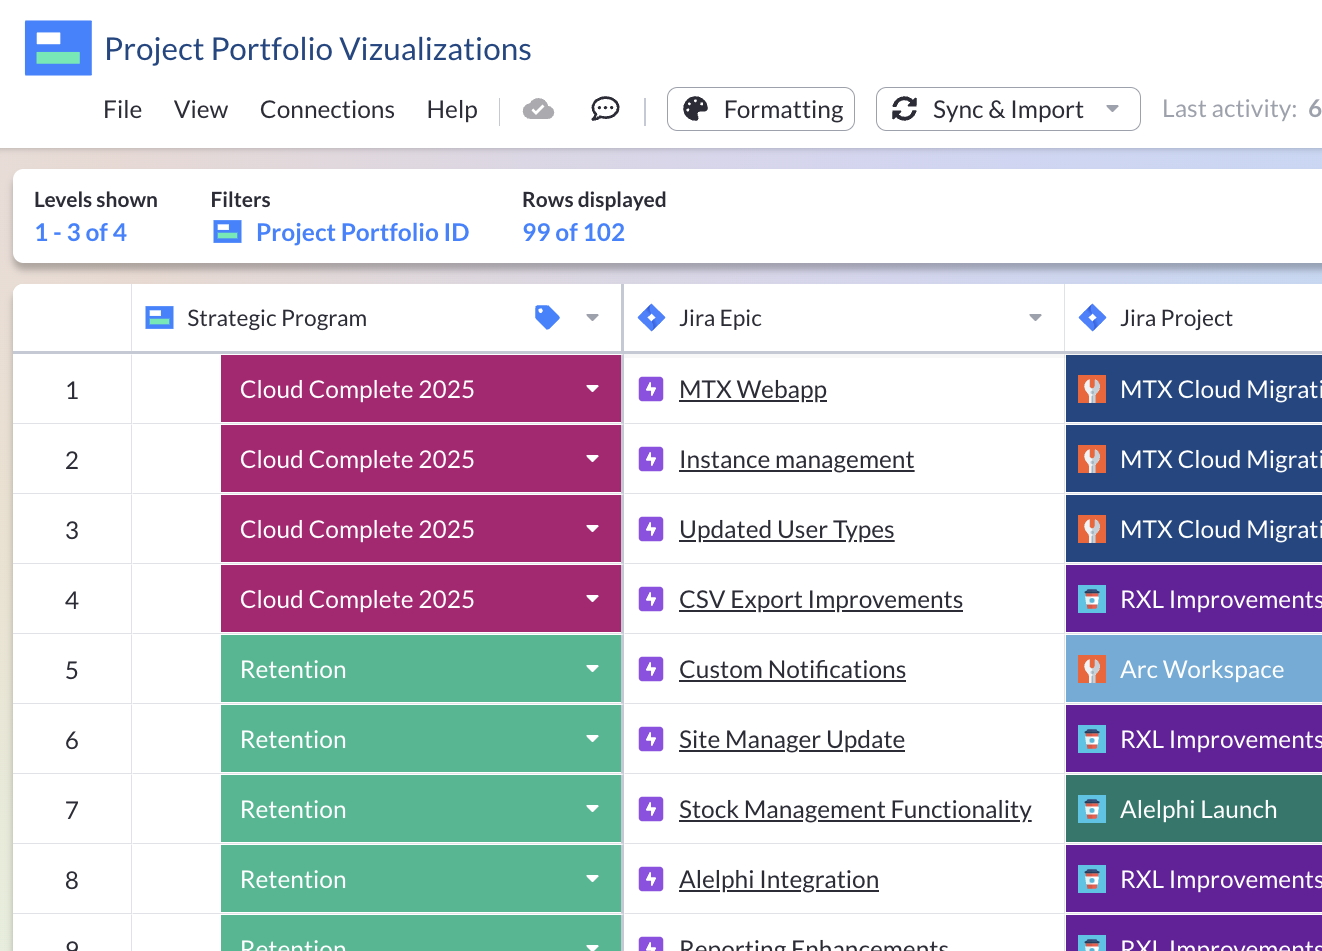Open the Stock Management Functionality epic link

click(x=855, y=809)
